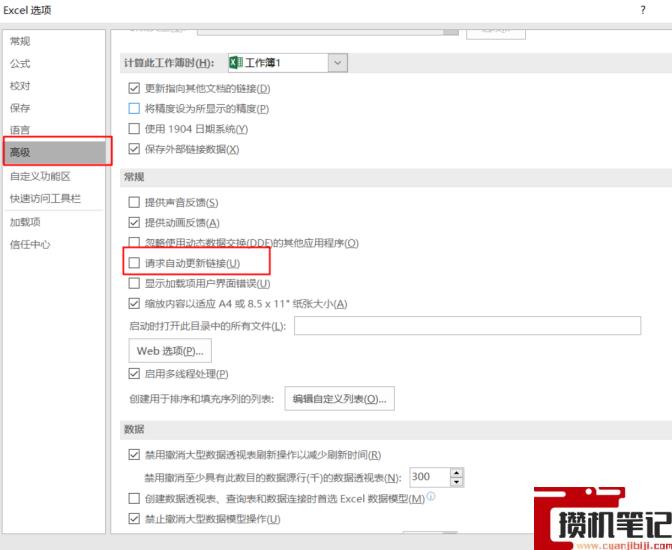Click info icon after 数据模型(M)
This screenshot has width=672, height=550.
pos(431,496)
